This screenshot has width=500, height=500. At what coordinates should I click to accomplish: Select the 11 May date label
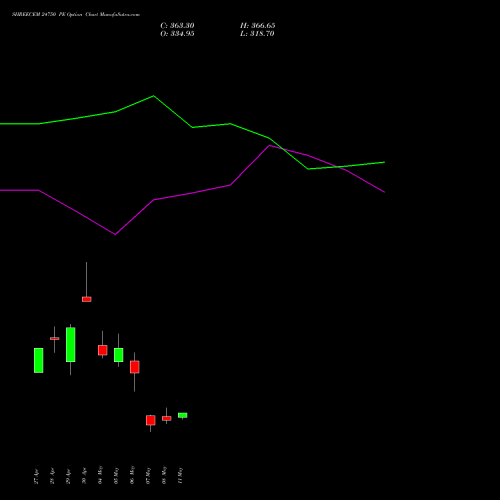click(x=180, y=475)
